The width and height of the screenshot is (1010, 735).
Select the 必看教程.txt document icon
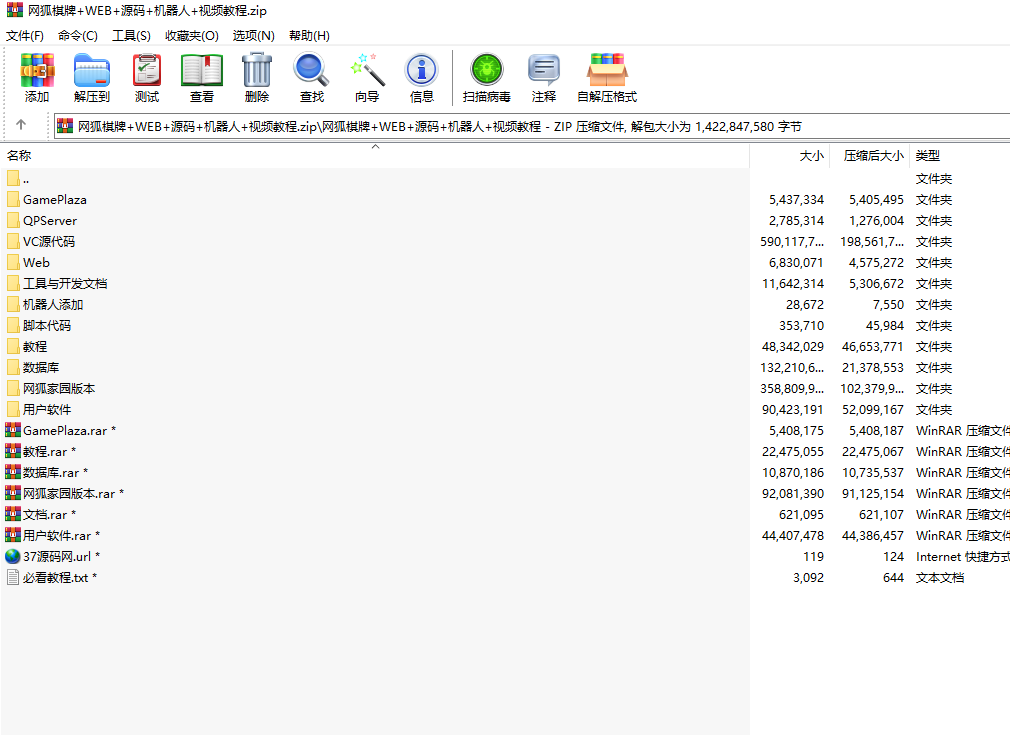click(x=13, y=577)
